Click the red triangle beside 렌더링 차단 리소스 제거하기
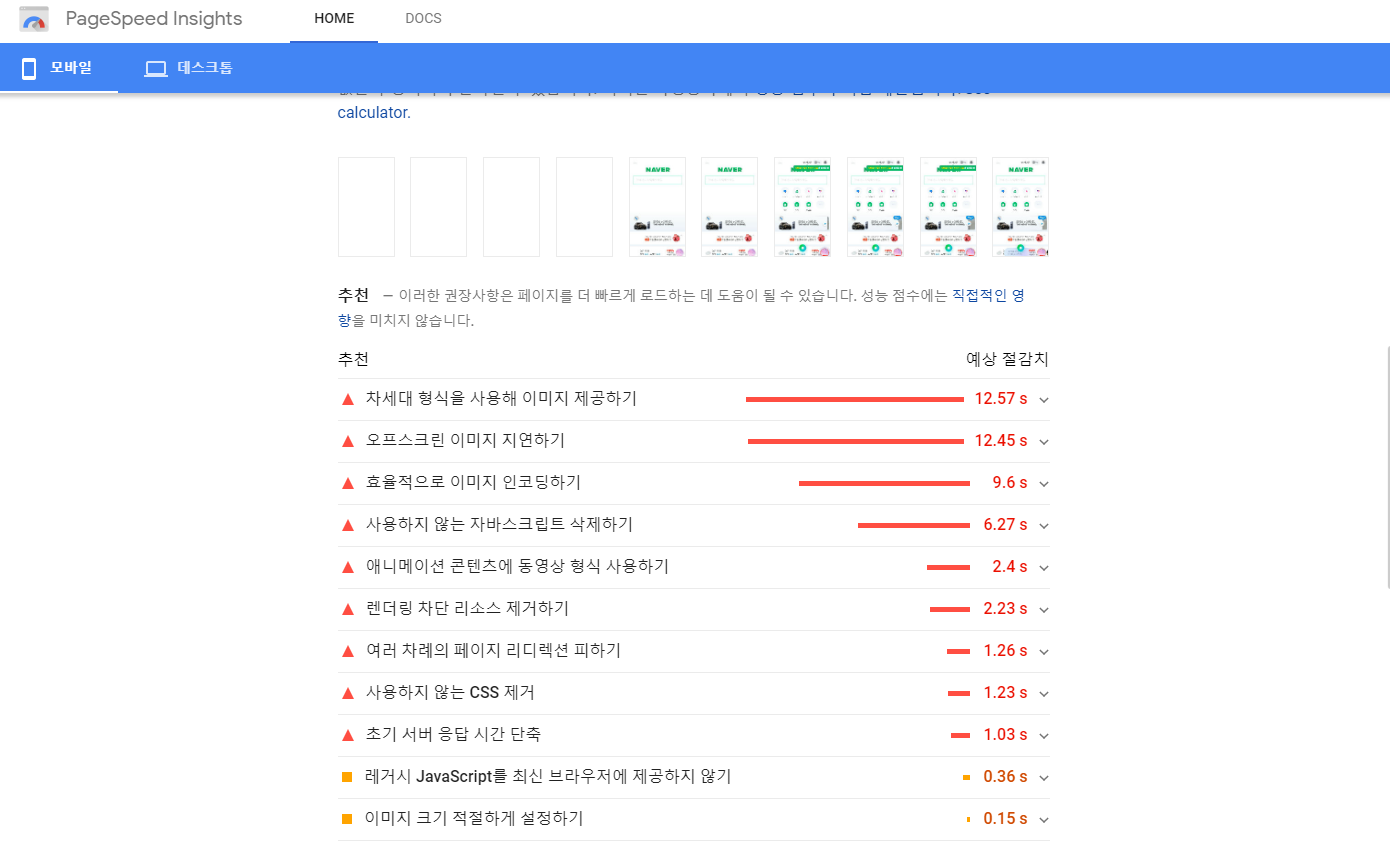Viewport: 1390px width, 850px height. click(x=347, y=608)
